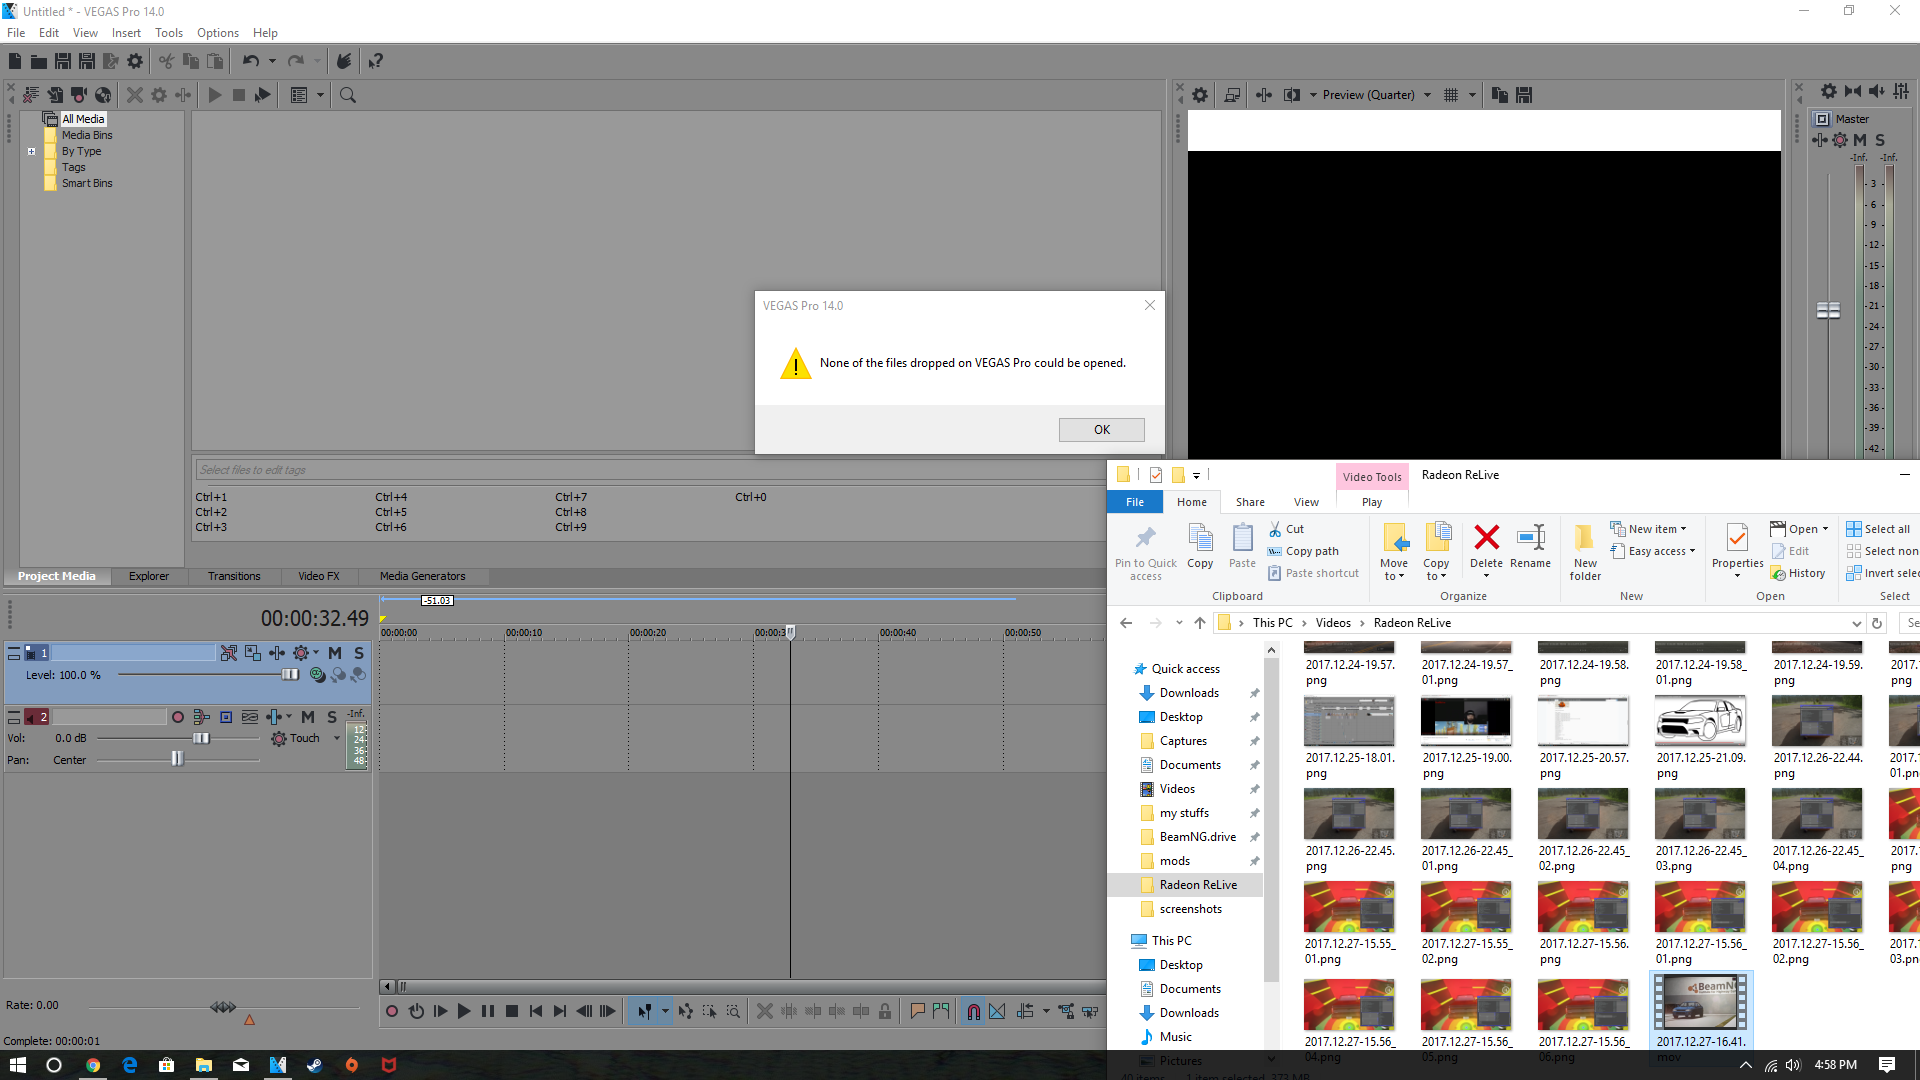Create a new project with New icon
This screenshot has width=1920, height=1080.
coord(15,61)
